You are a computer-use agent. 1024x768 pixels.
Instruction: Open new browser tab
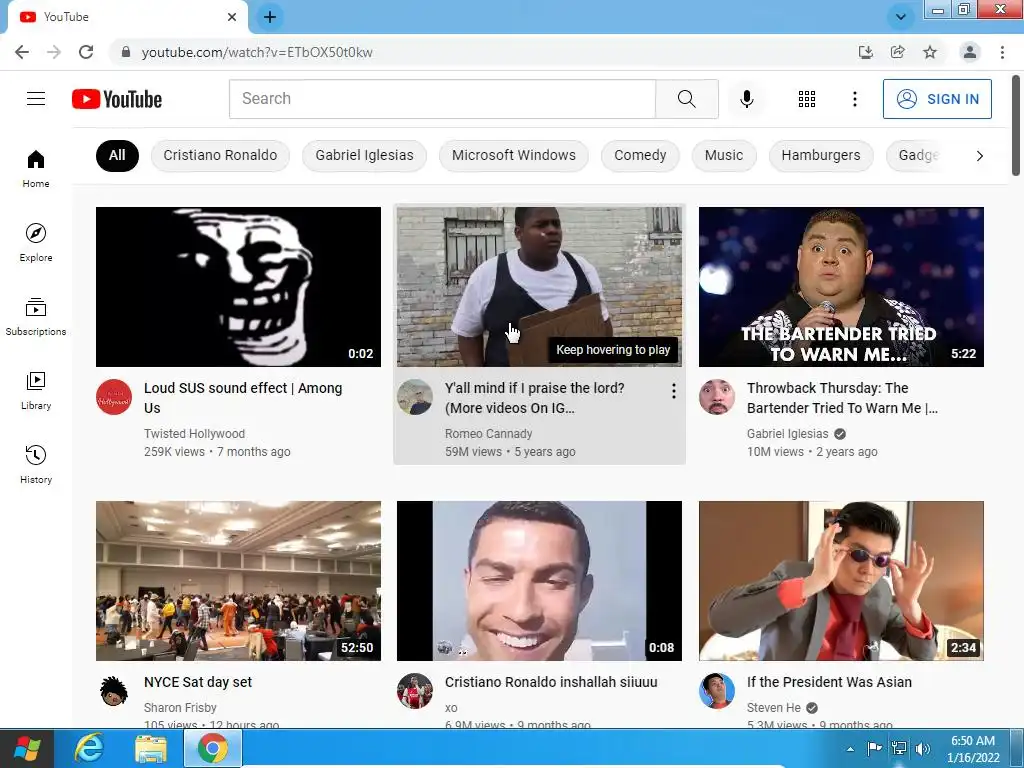tap(270, 17)
